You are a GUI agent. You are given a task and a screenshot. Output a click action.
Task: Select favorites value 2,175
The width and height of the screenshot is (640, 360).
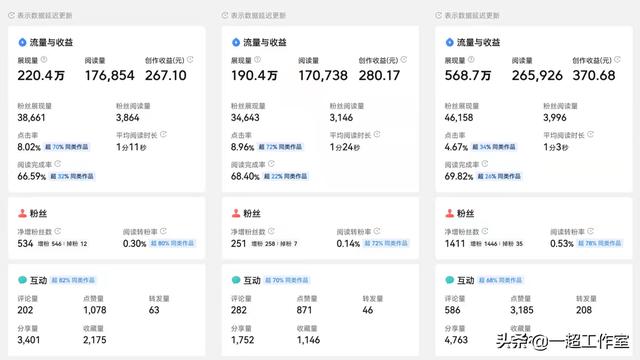pos(95,340)
